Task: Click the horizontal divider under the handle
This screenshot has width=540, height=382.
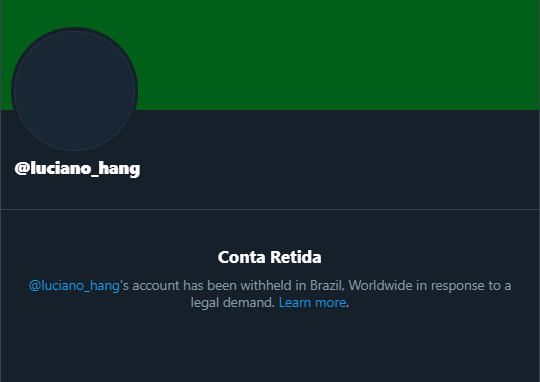Action: coord(270,209)
